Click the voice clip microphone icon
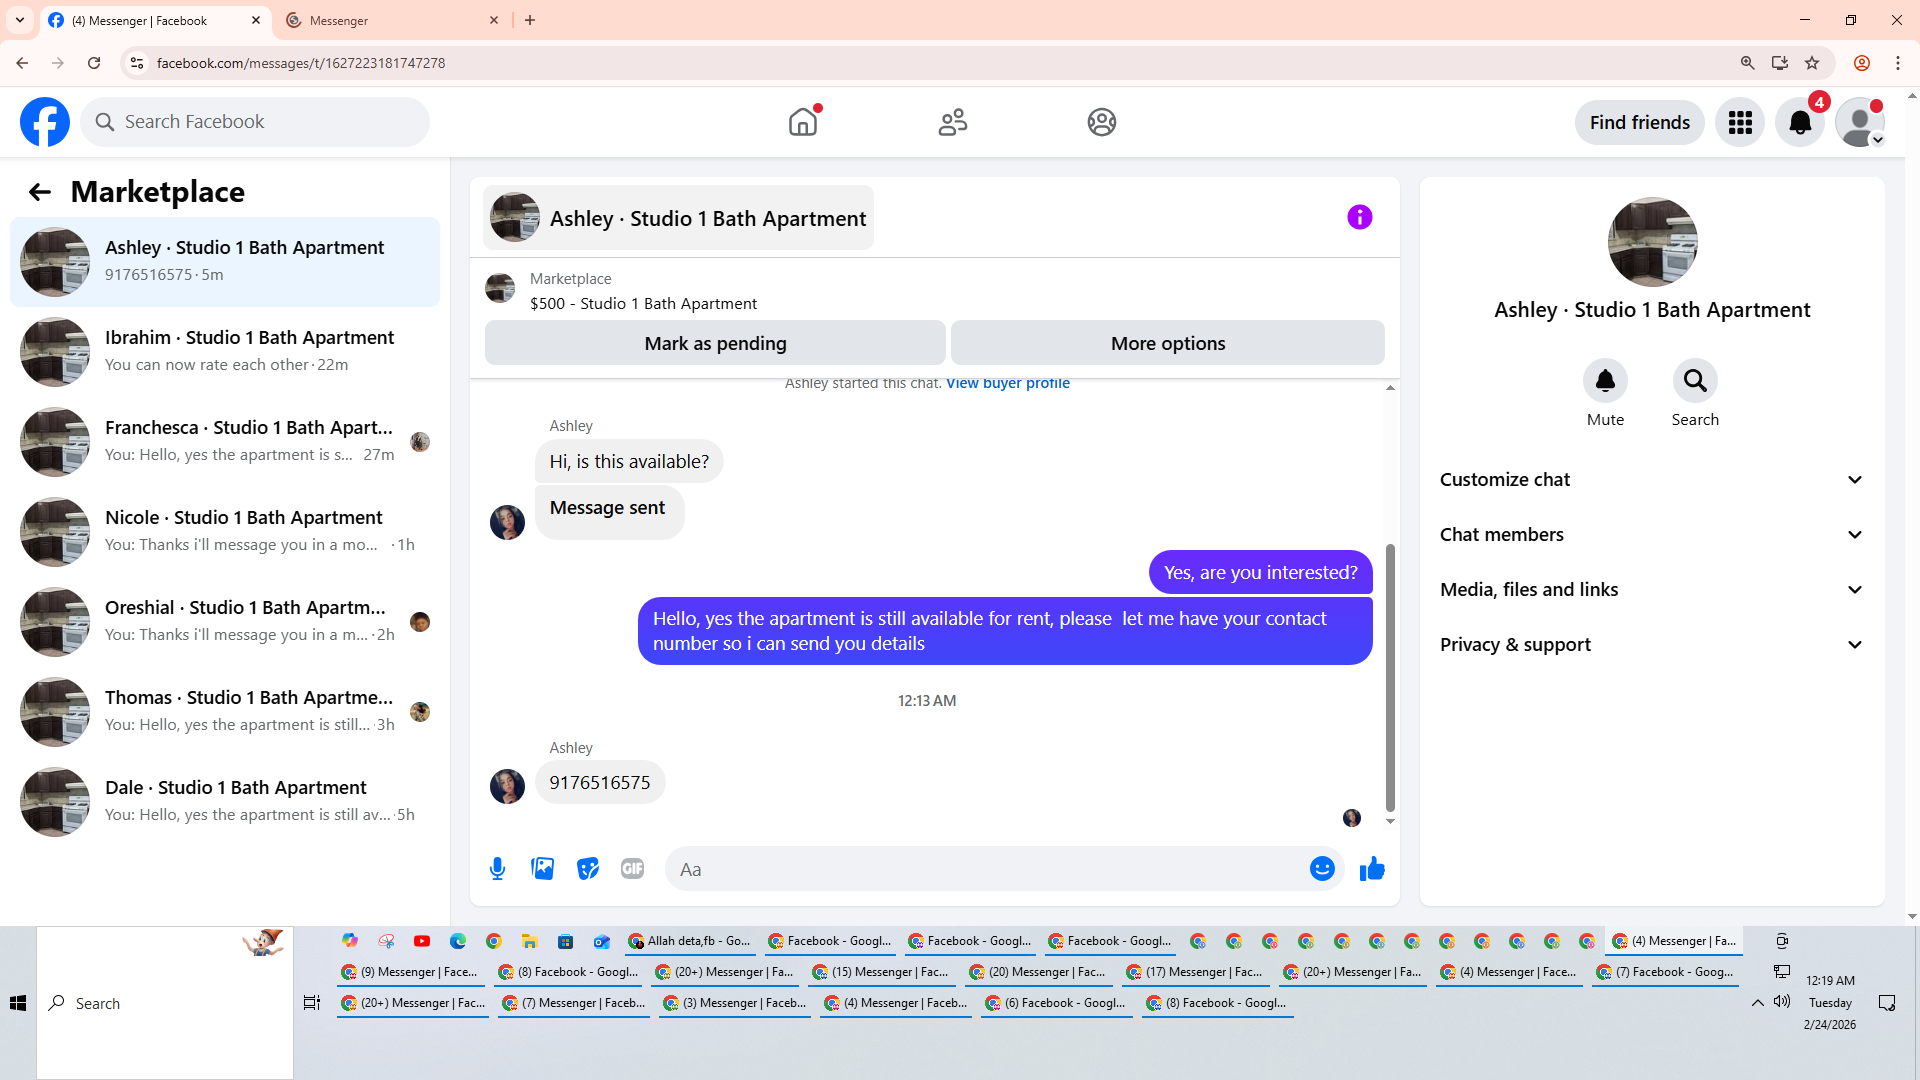This screenshot has width=1920, height=1080. click(x=497, y=869)
